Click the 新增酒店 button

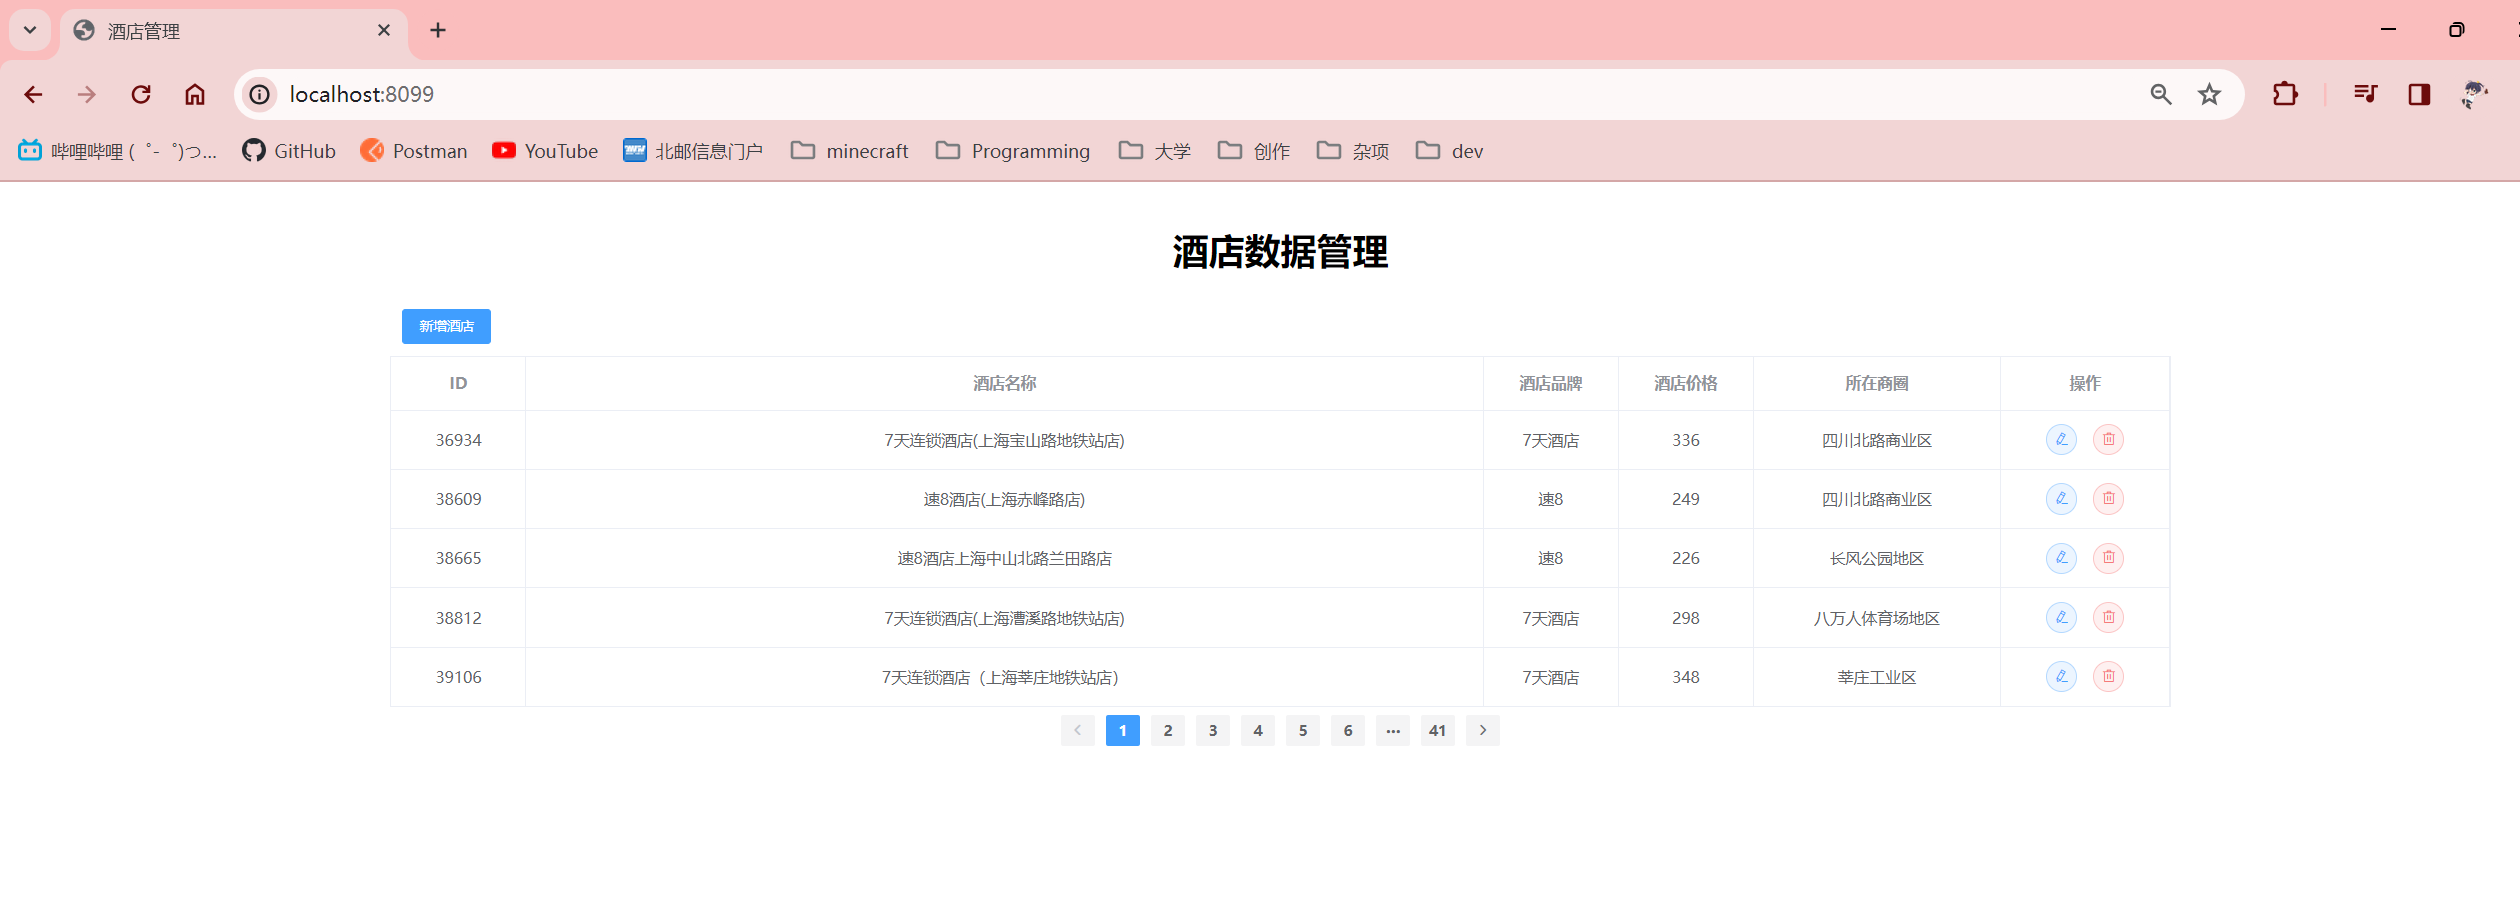coord(446,326)
